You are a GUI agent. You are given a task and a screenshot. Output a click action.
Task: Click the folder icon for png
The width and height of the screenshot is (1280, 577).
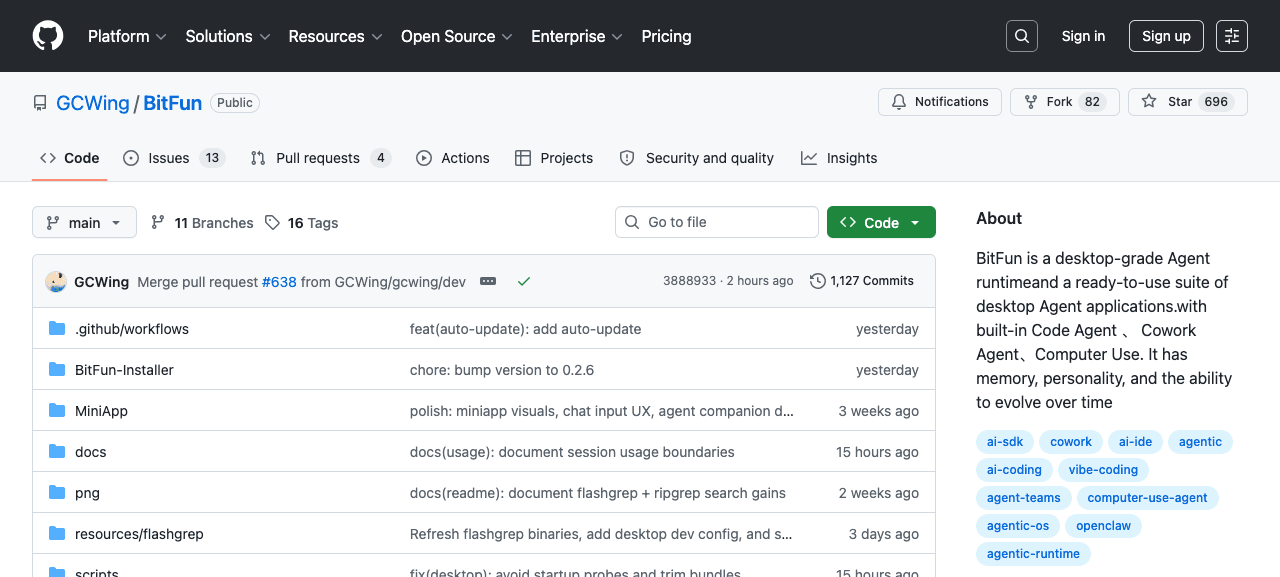[x=57, y=493]
